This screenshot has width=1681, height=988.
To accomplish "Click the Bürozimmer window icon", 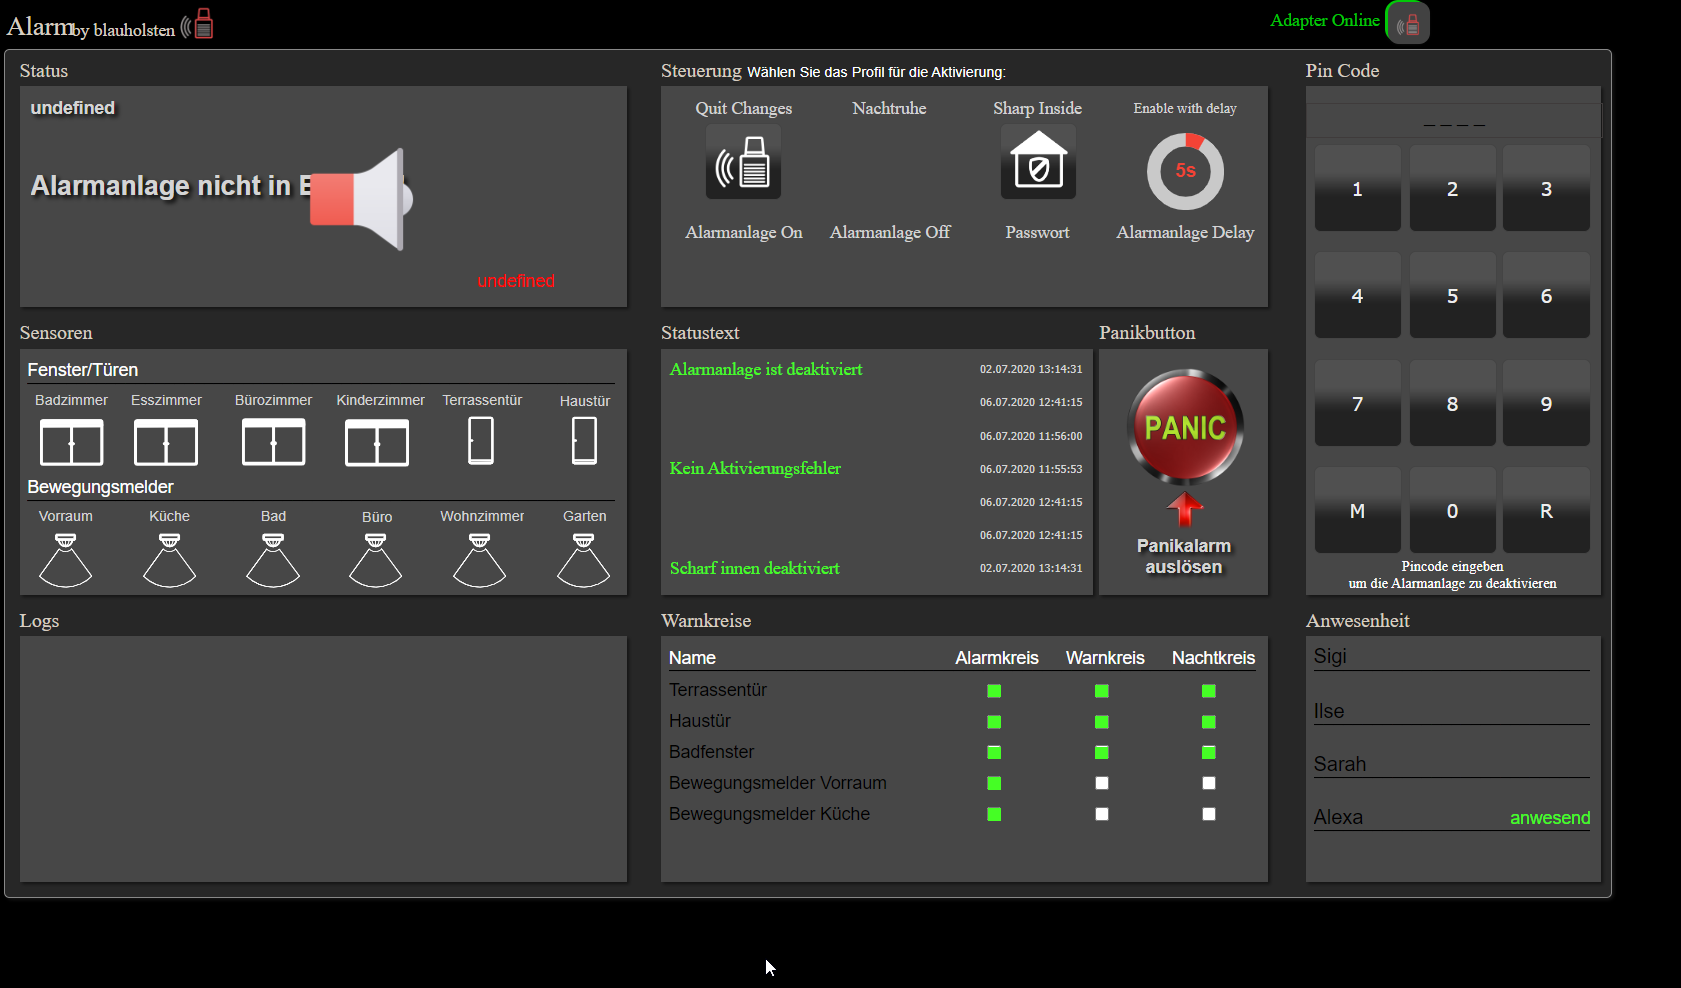I will tap(273, 442).
